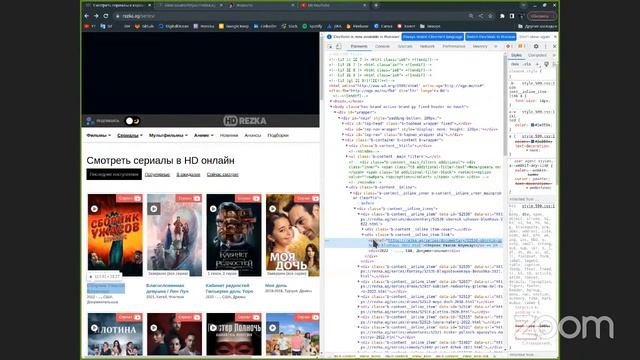Open the Spotify bookmark
Viewport: 640px width, 360px height.
click(312, 26)
